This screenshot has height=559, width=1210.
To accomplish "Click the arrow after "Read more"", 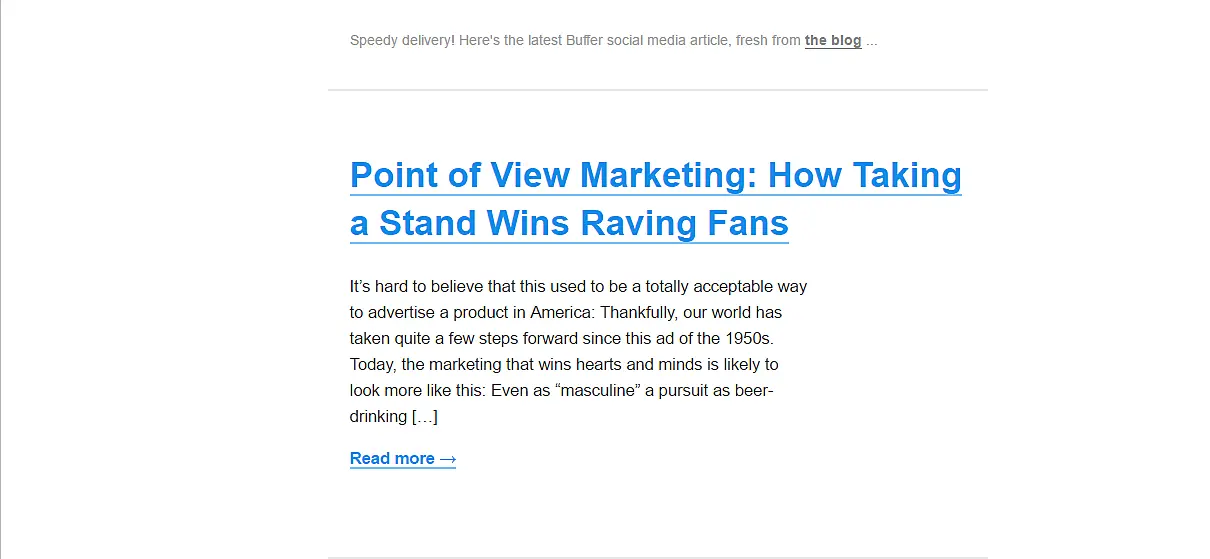I will (447, 459).
